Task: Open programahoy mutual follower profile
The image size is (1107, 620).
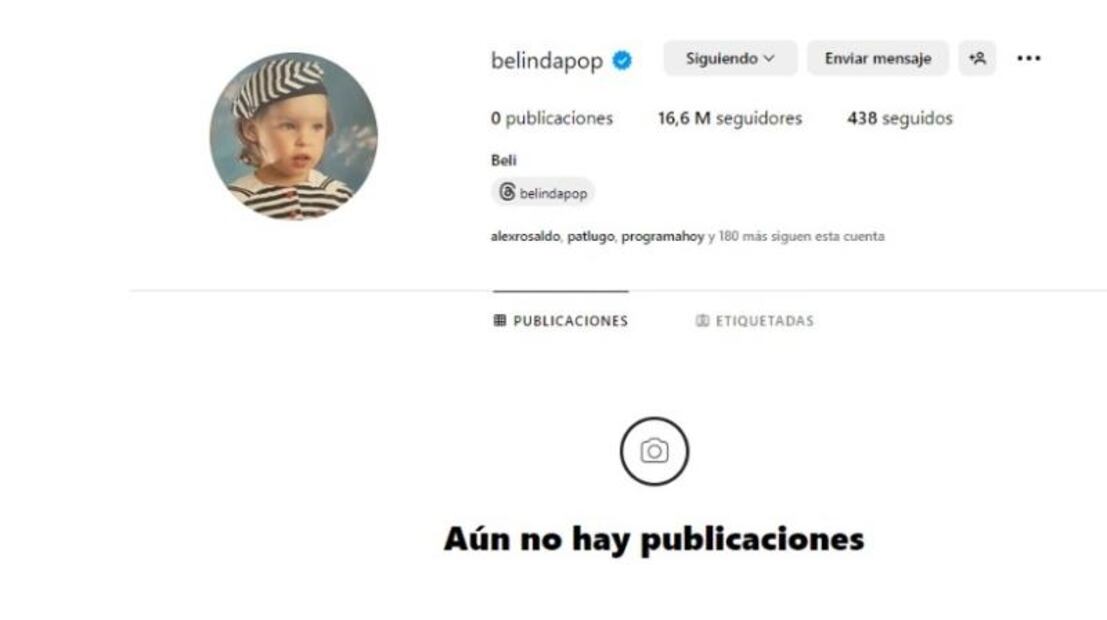Action: (x=663, y=237)
